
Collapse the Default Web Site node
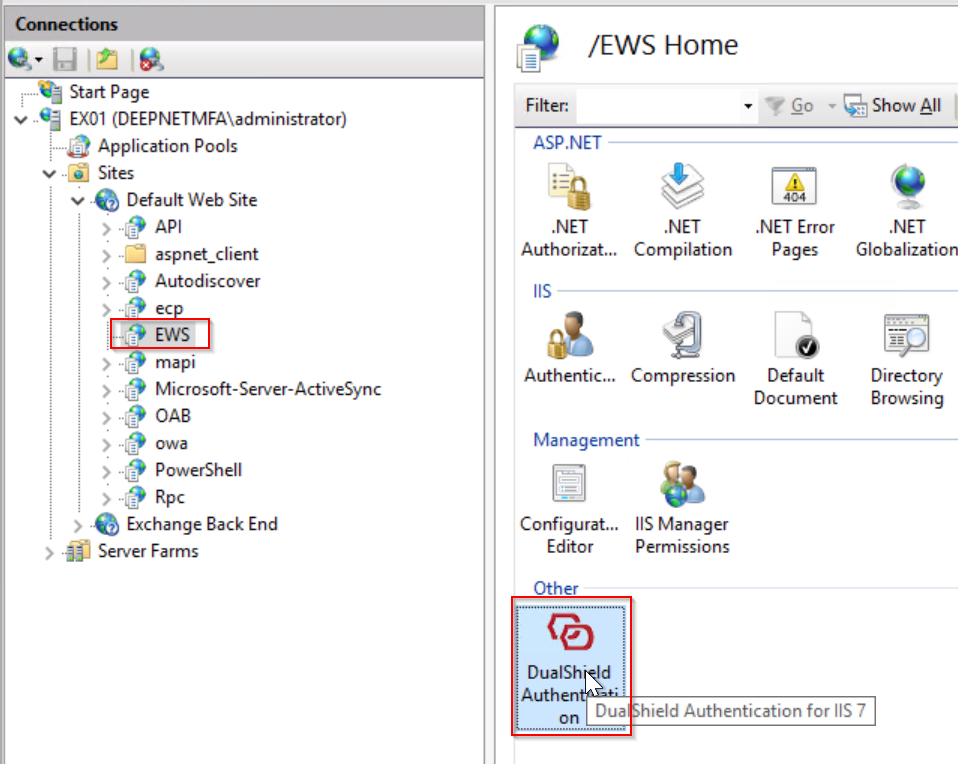(x=78, y=201)
